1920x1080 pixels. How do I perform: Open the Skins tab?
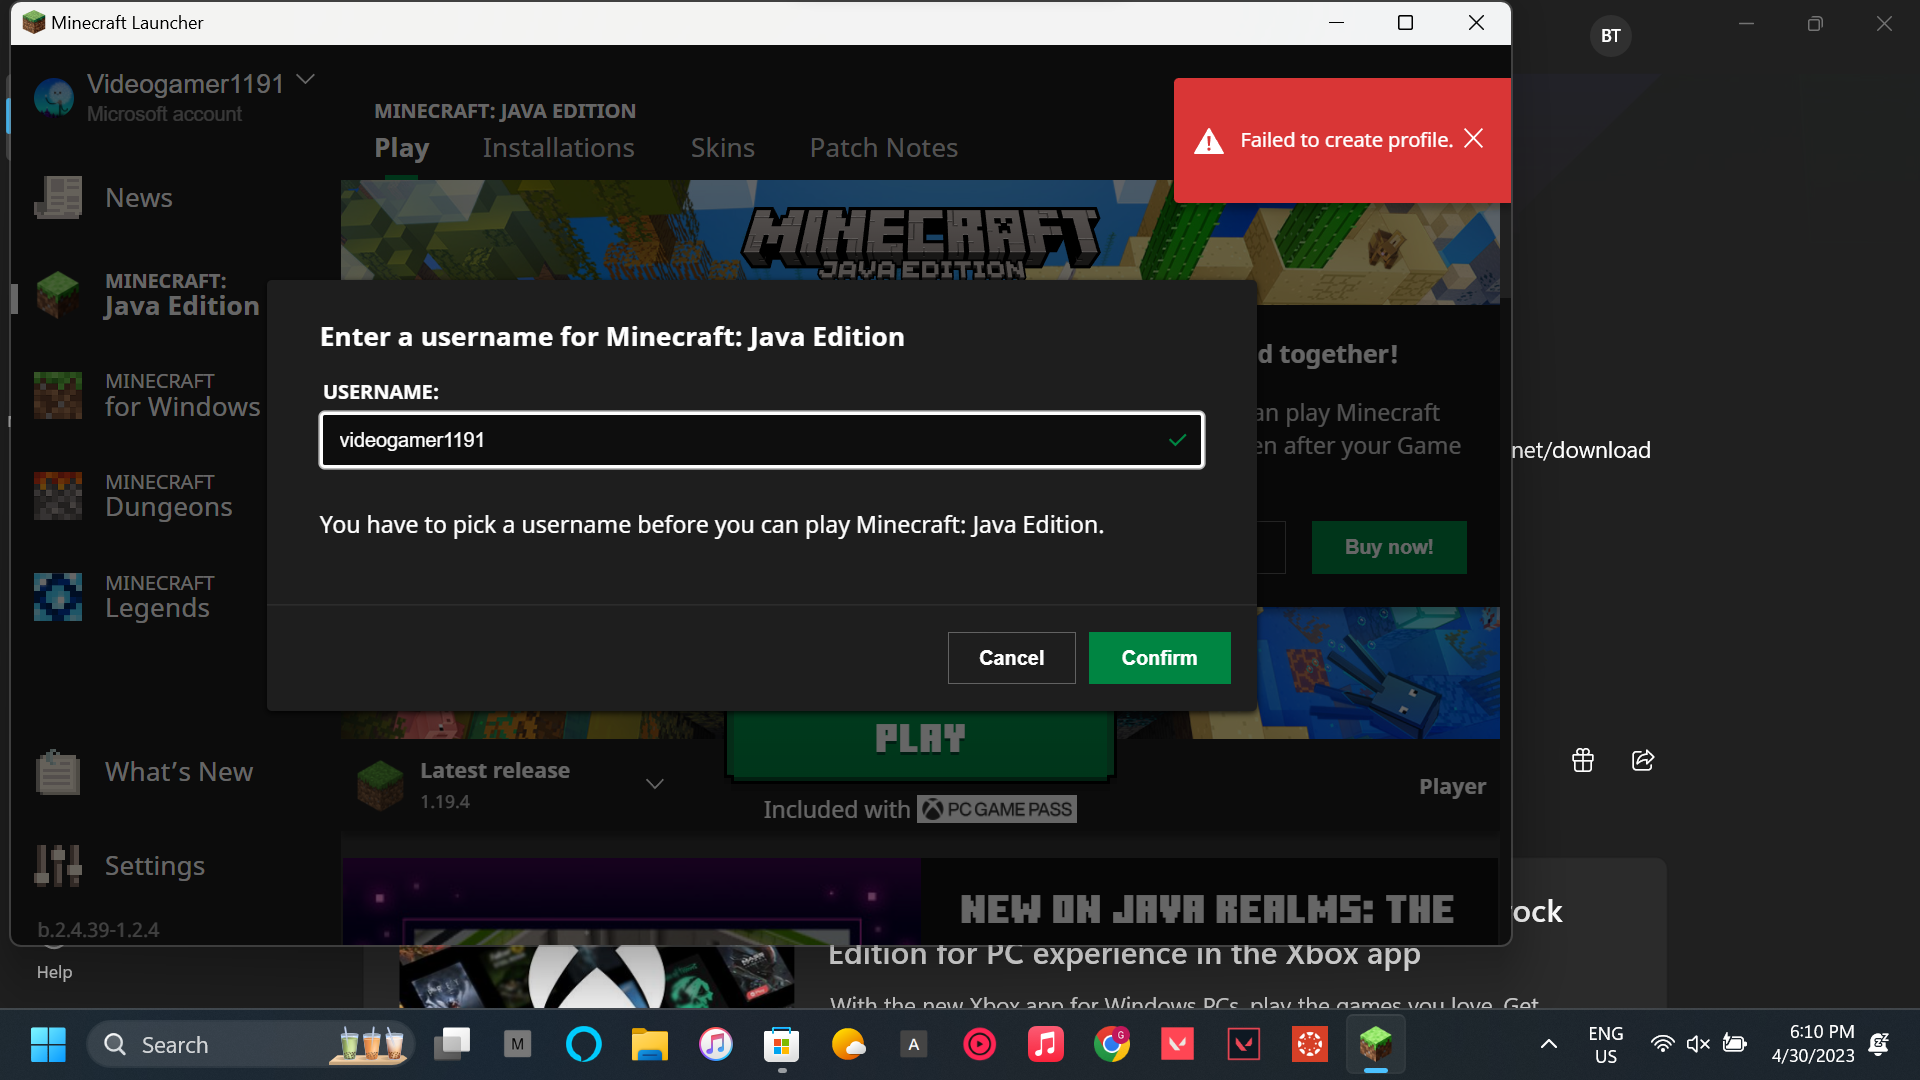click(x=722, y=148)
